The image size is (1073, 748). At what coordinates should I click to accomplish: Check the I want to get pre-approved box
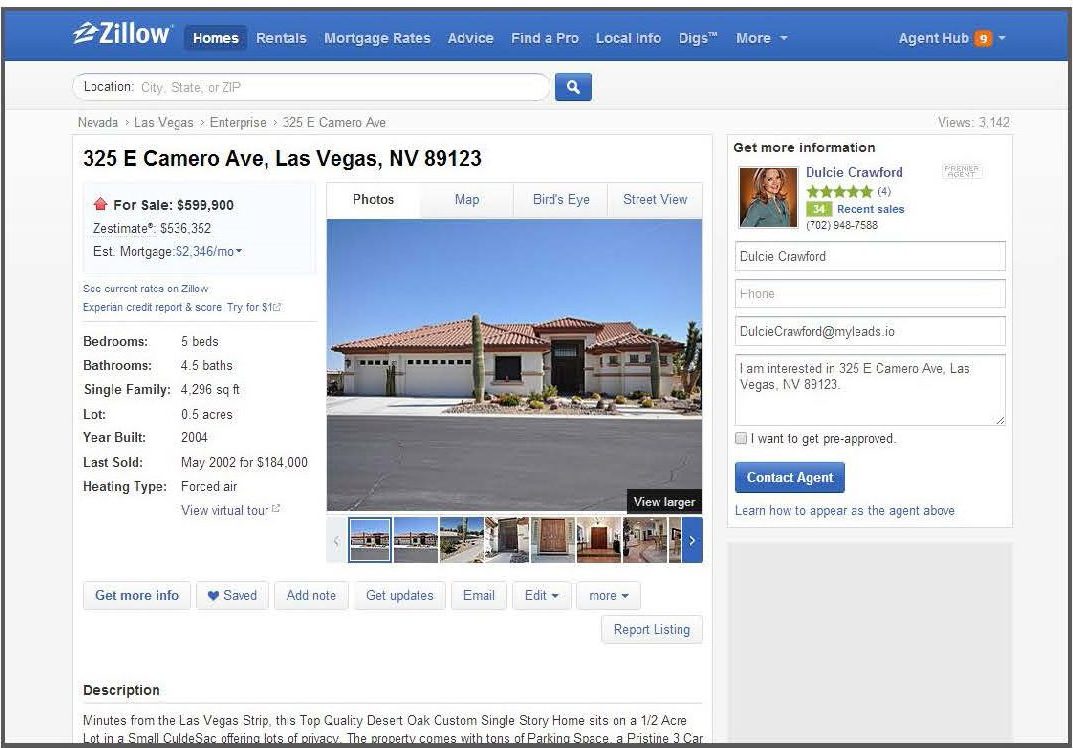click(740, 438)
